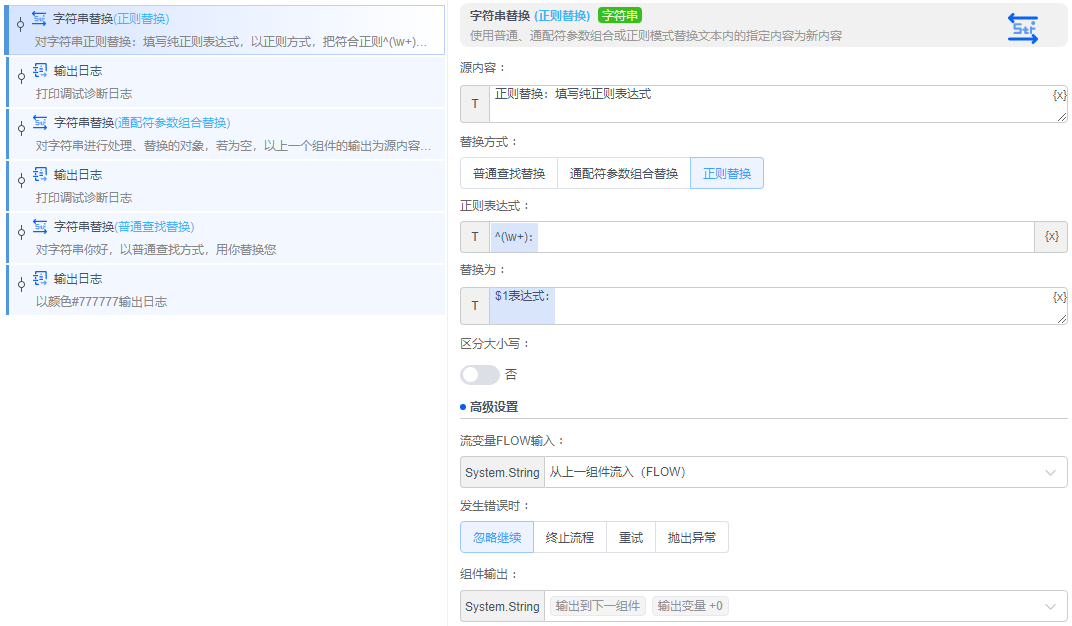This screenshot has width=1072, height=626.
Task: Click the 输出变量 +0 button
Action: (x=689, y=606)
